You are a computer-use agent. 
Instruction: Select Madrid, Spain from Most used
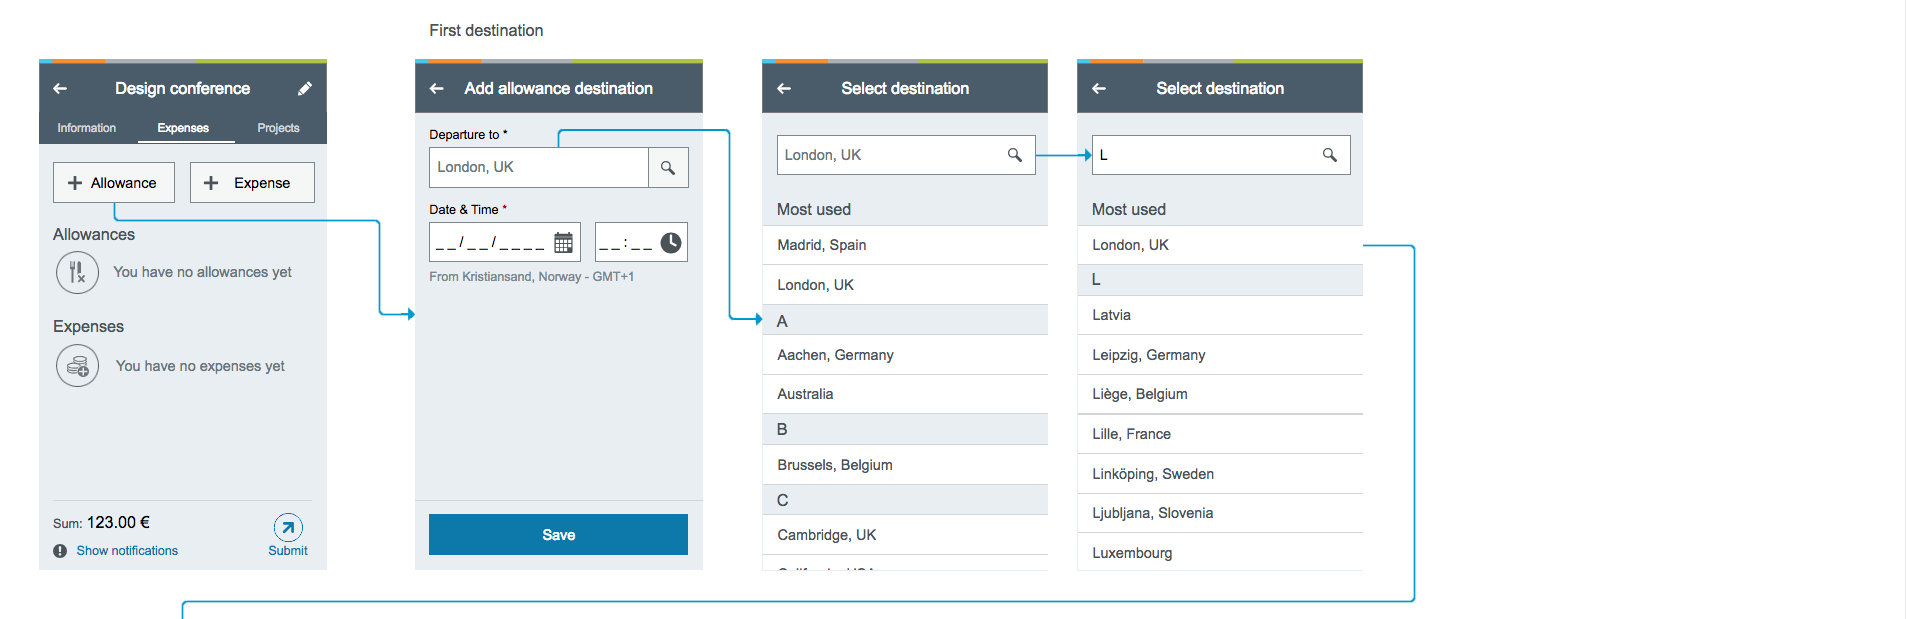905,245
